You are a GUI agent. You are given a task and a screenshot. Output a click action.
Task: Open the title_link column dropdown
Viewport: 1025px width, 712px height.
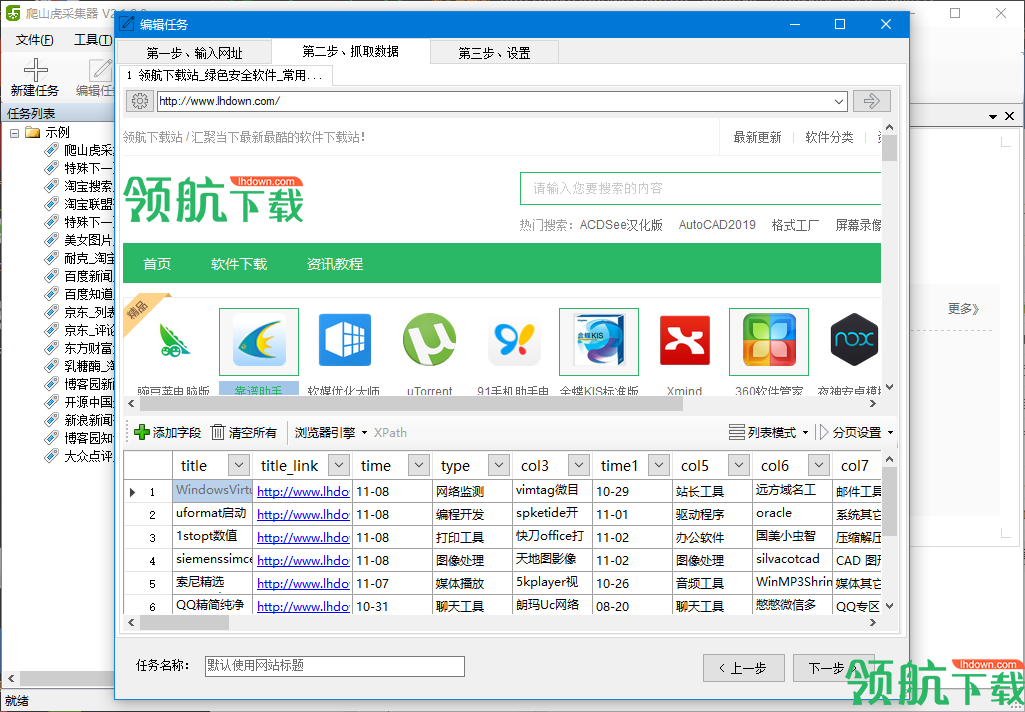click(x=339, y=466)
